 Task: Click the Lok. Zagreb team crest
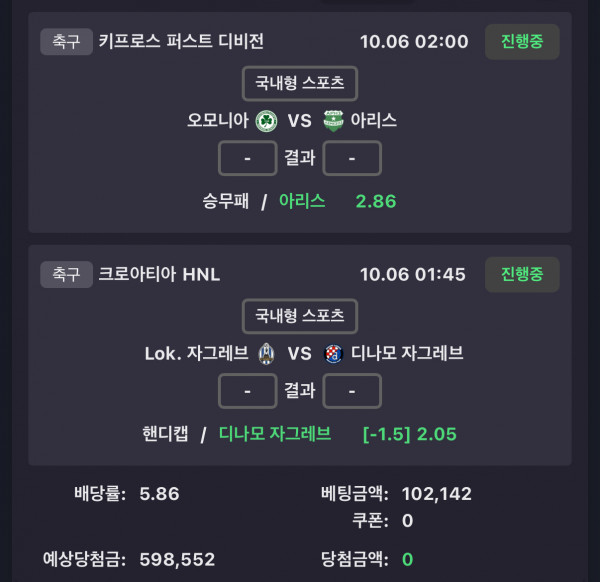point(266,353)
